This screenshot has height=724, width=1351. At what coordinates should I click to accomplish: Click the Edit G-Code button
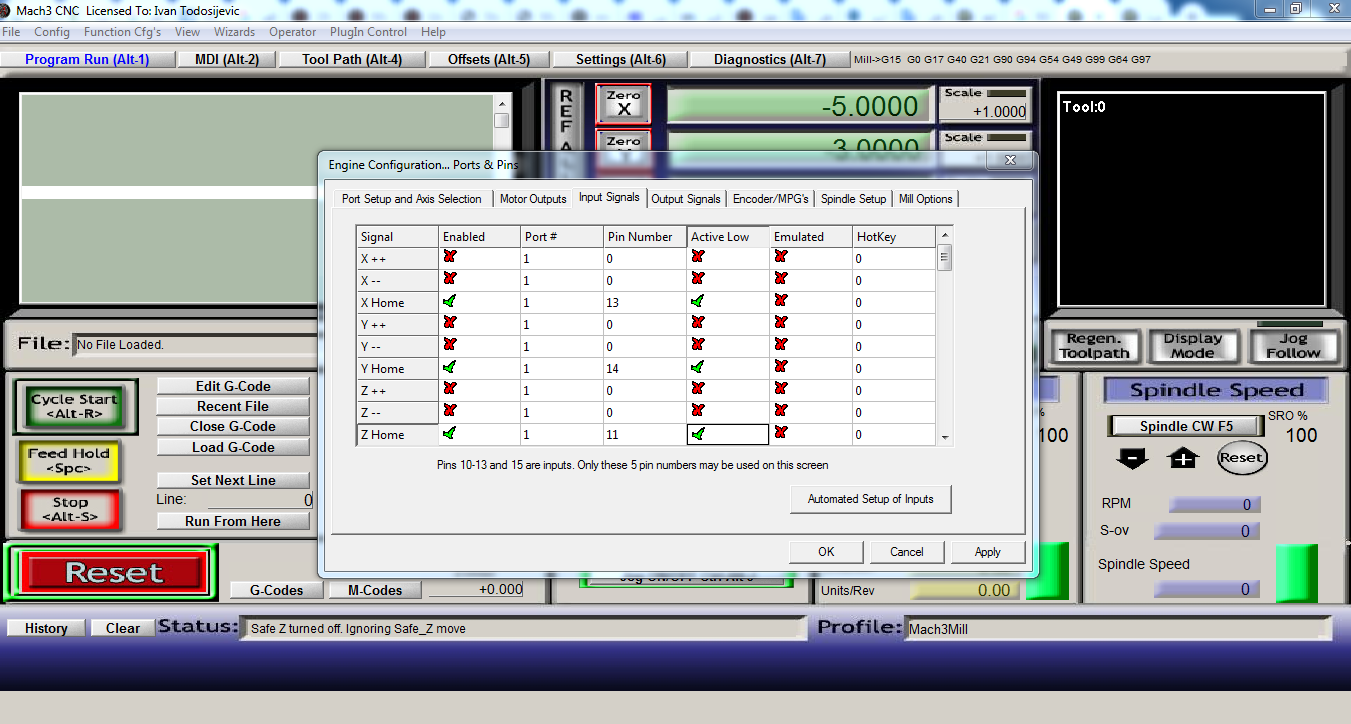(x=233, y=386)
